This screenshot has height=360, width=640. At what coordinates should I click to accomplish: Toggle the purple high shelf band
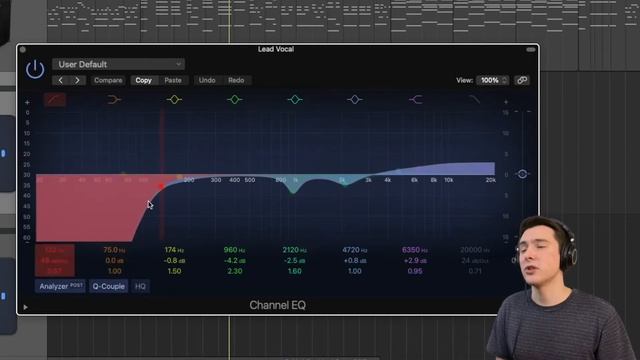pos(416,99)
